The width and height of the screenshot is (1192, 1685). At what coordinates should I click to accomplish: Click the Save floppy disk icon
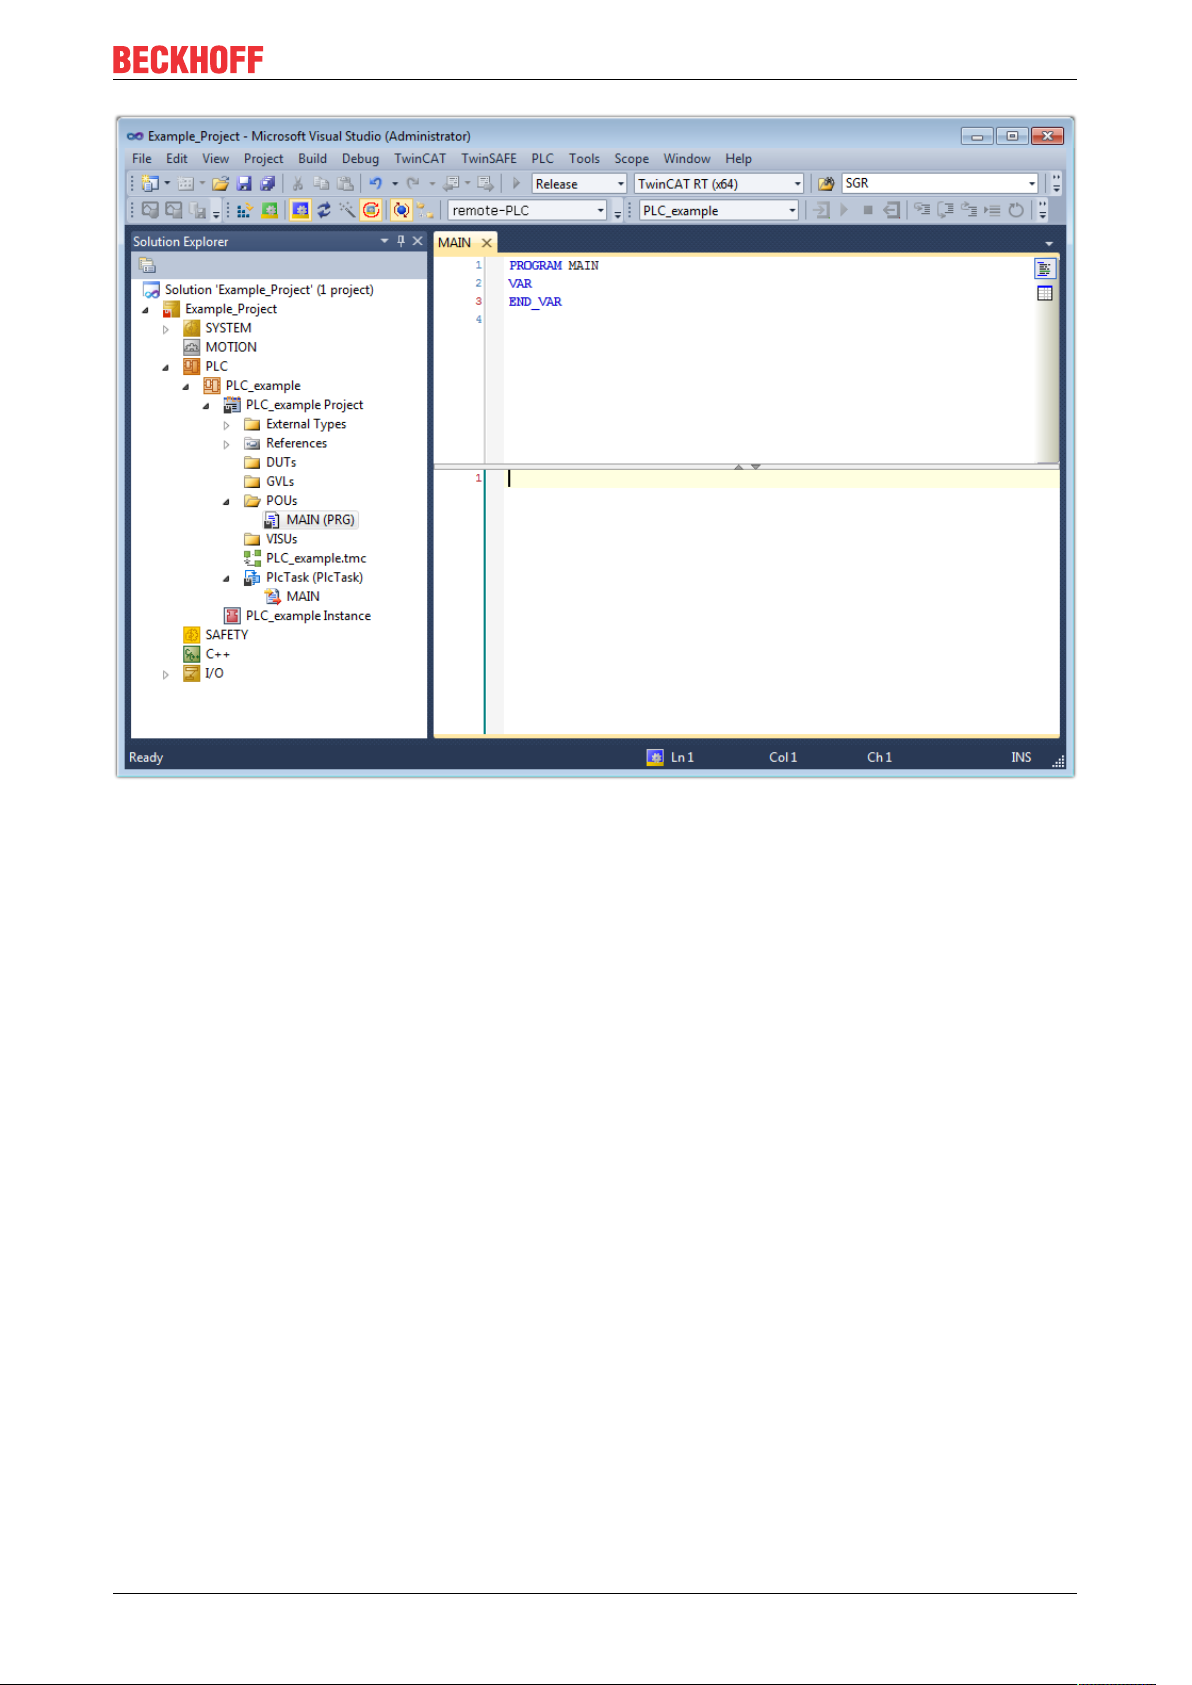tap(244, 184)
